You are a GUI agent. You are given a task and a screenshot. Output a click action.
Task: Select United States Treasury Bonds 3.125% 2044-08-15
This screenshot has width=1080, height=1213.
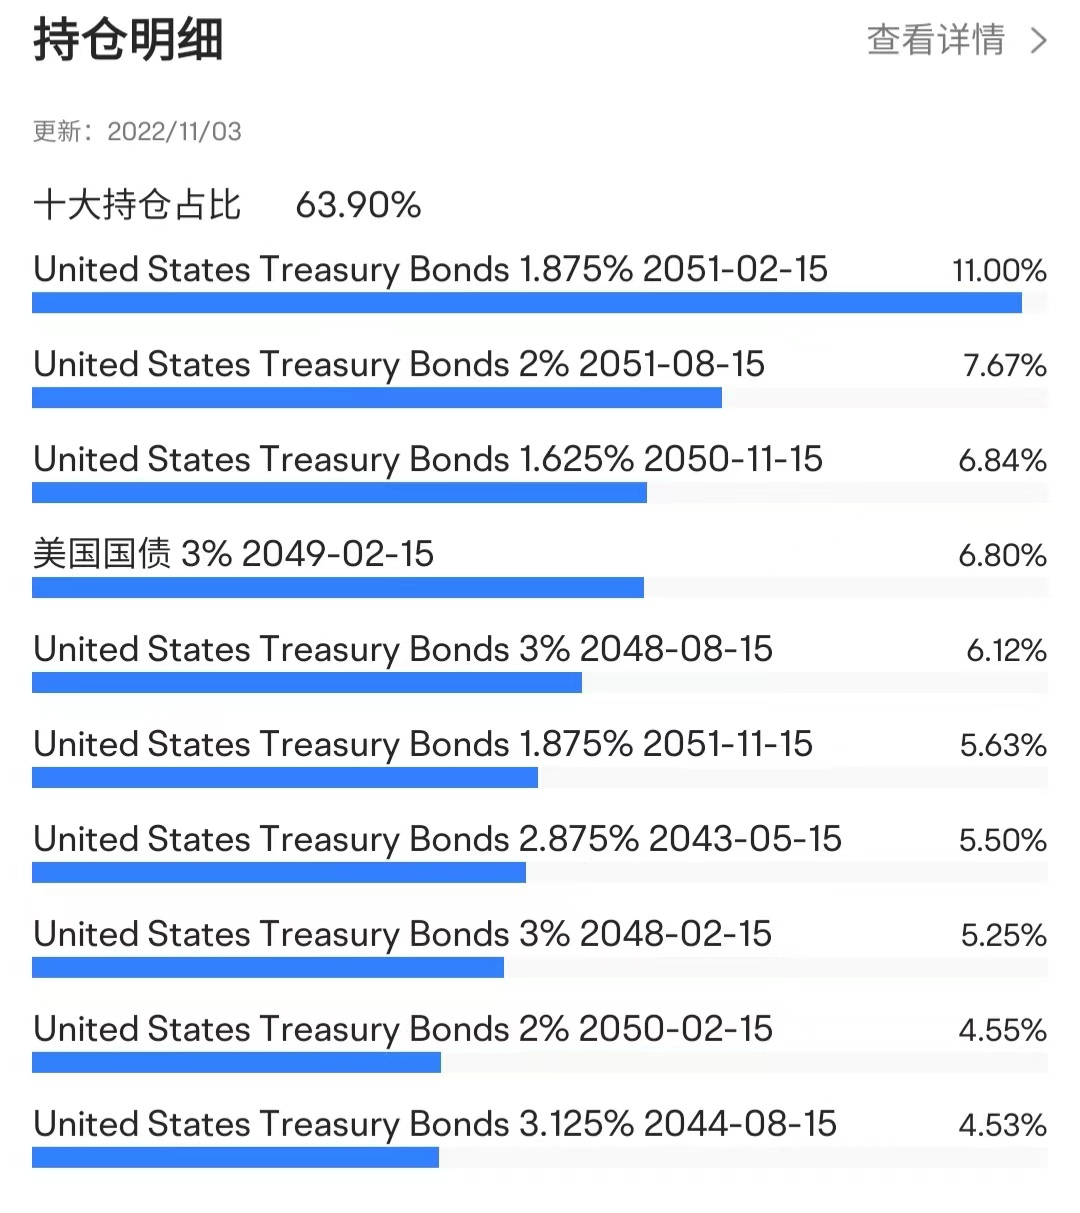tap(433, 1124)
